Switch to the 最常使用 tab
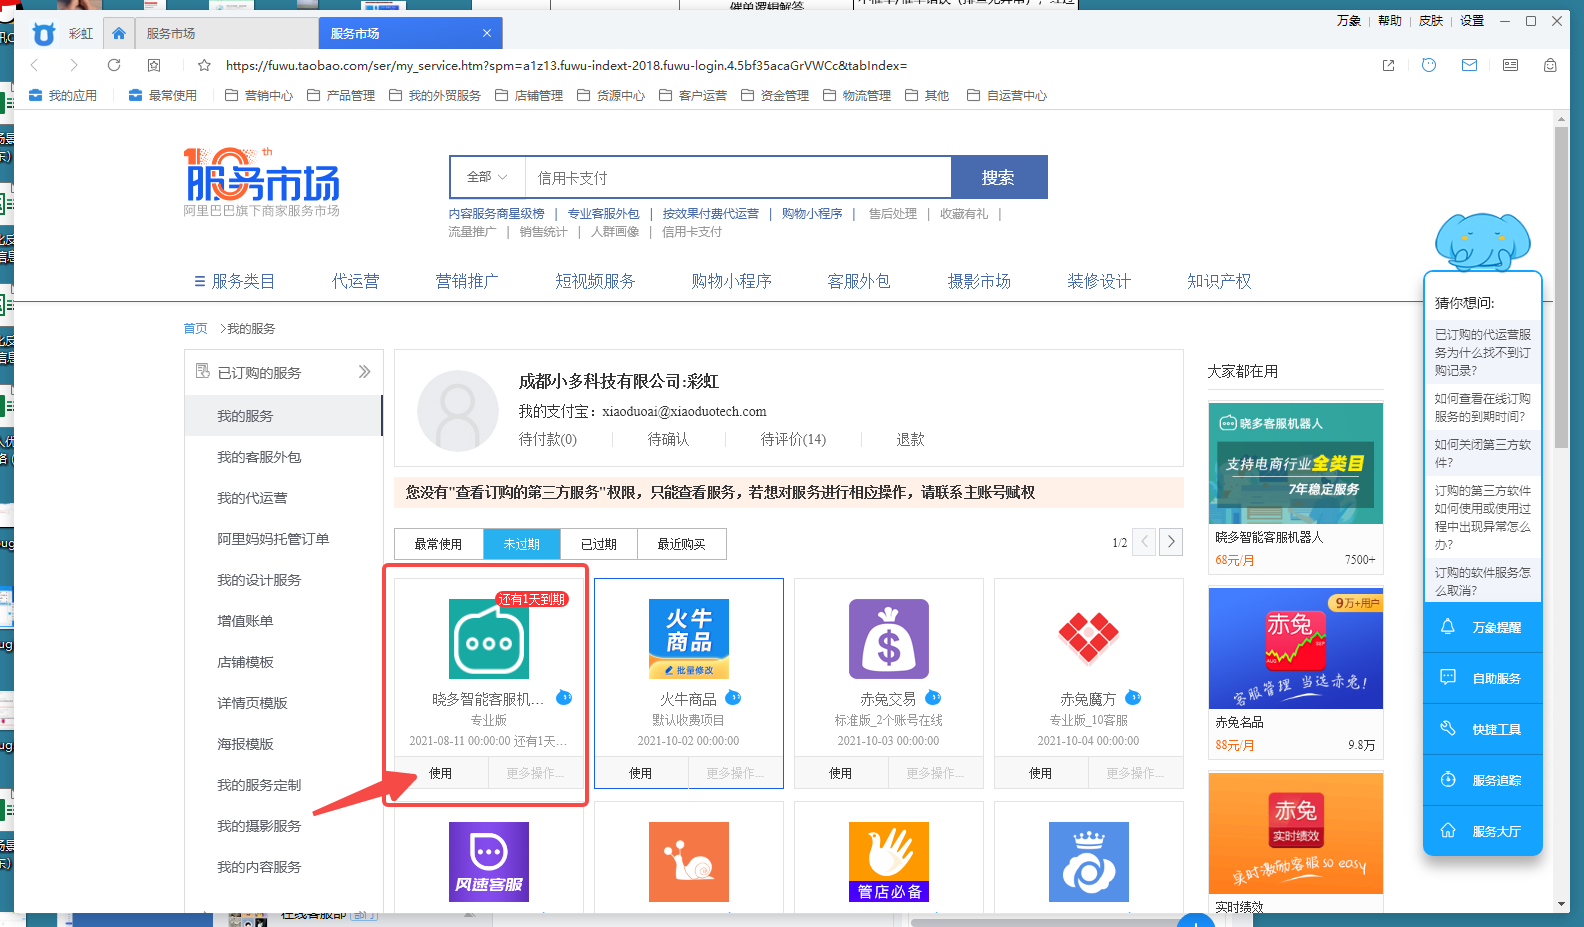 [439, 544]
